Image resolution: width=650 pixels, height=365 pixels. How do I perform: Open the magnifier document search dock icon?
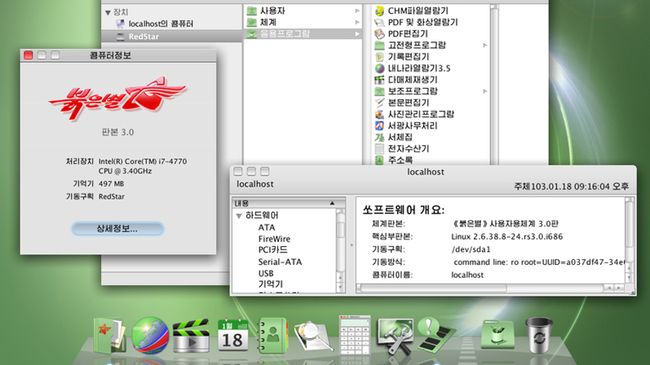pyautogui.click(x=313, y=336)
